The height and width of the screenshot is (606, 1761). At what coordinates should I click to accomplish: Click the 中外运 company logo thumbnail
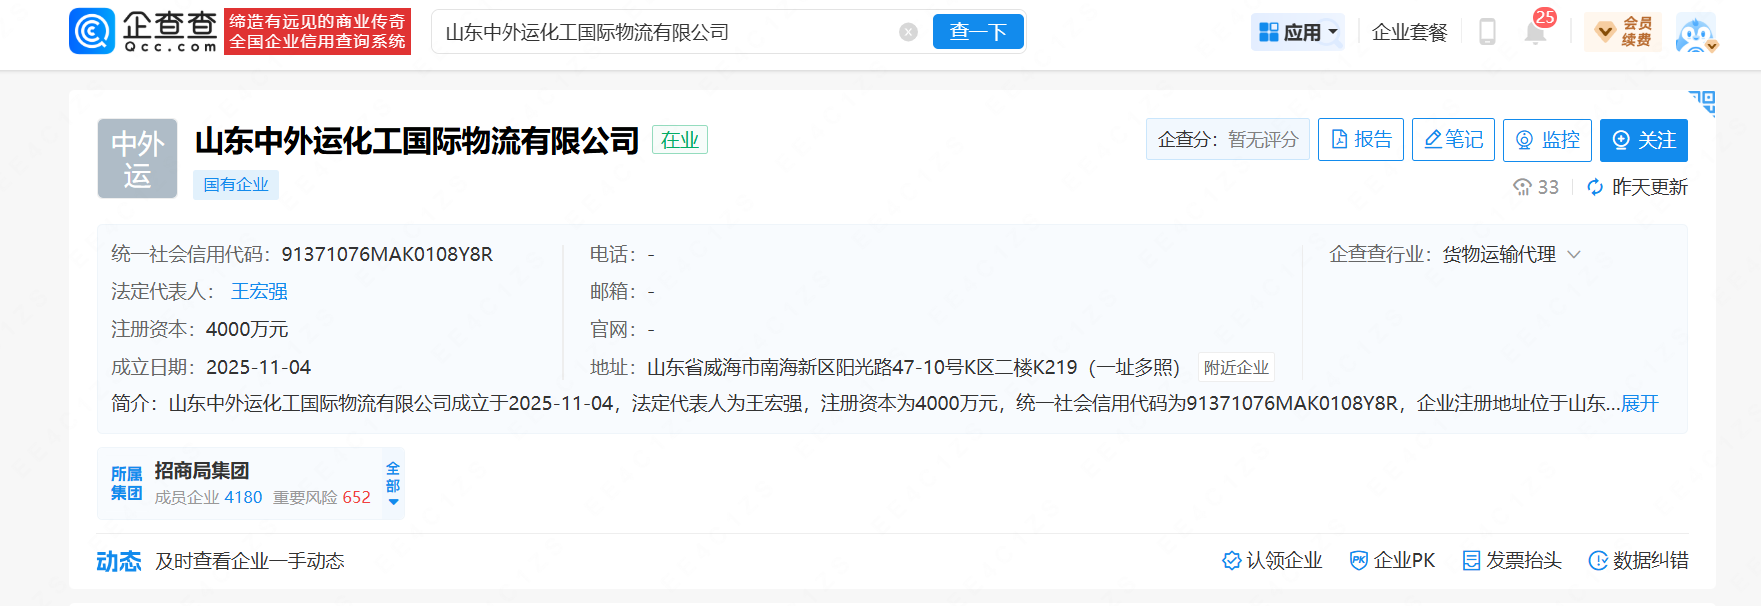[x=137, y=158]
